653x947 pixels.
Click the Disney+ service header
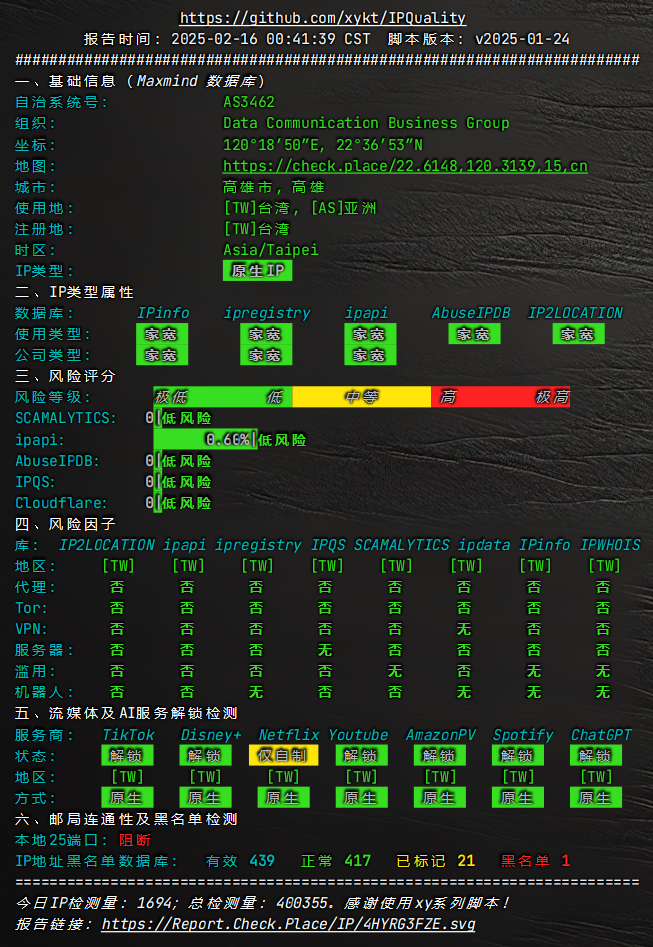211,734
